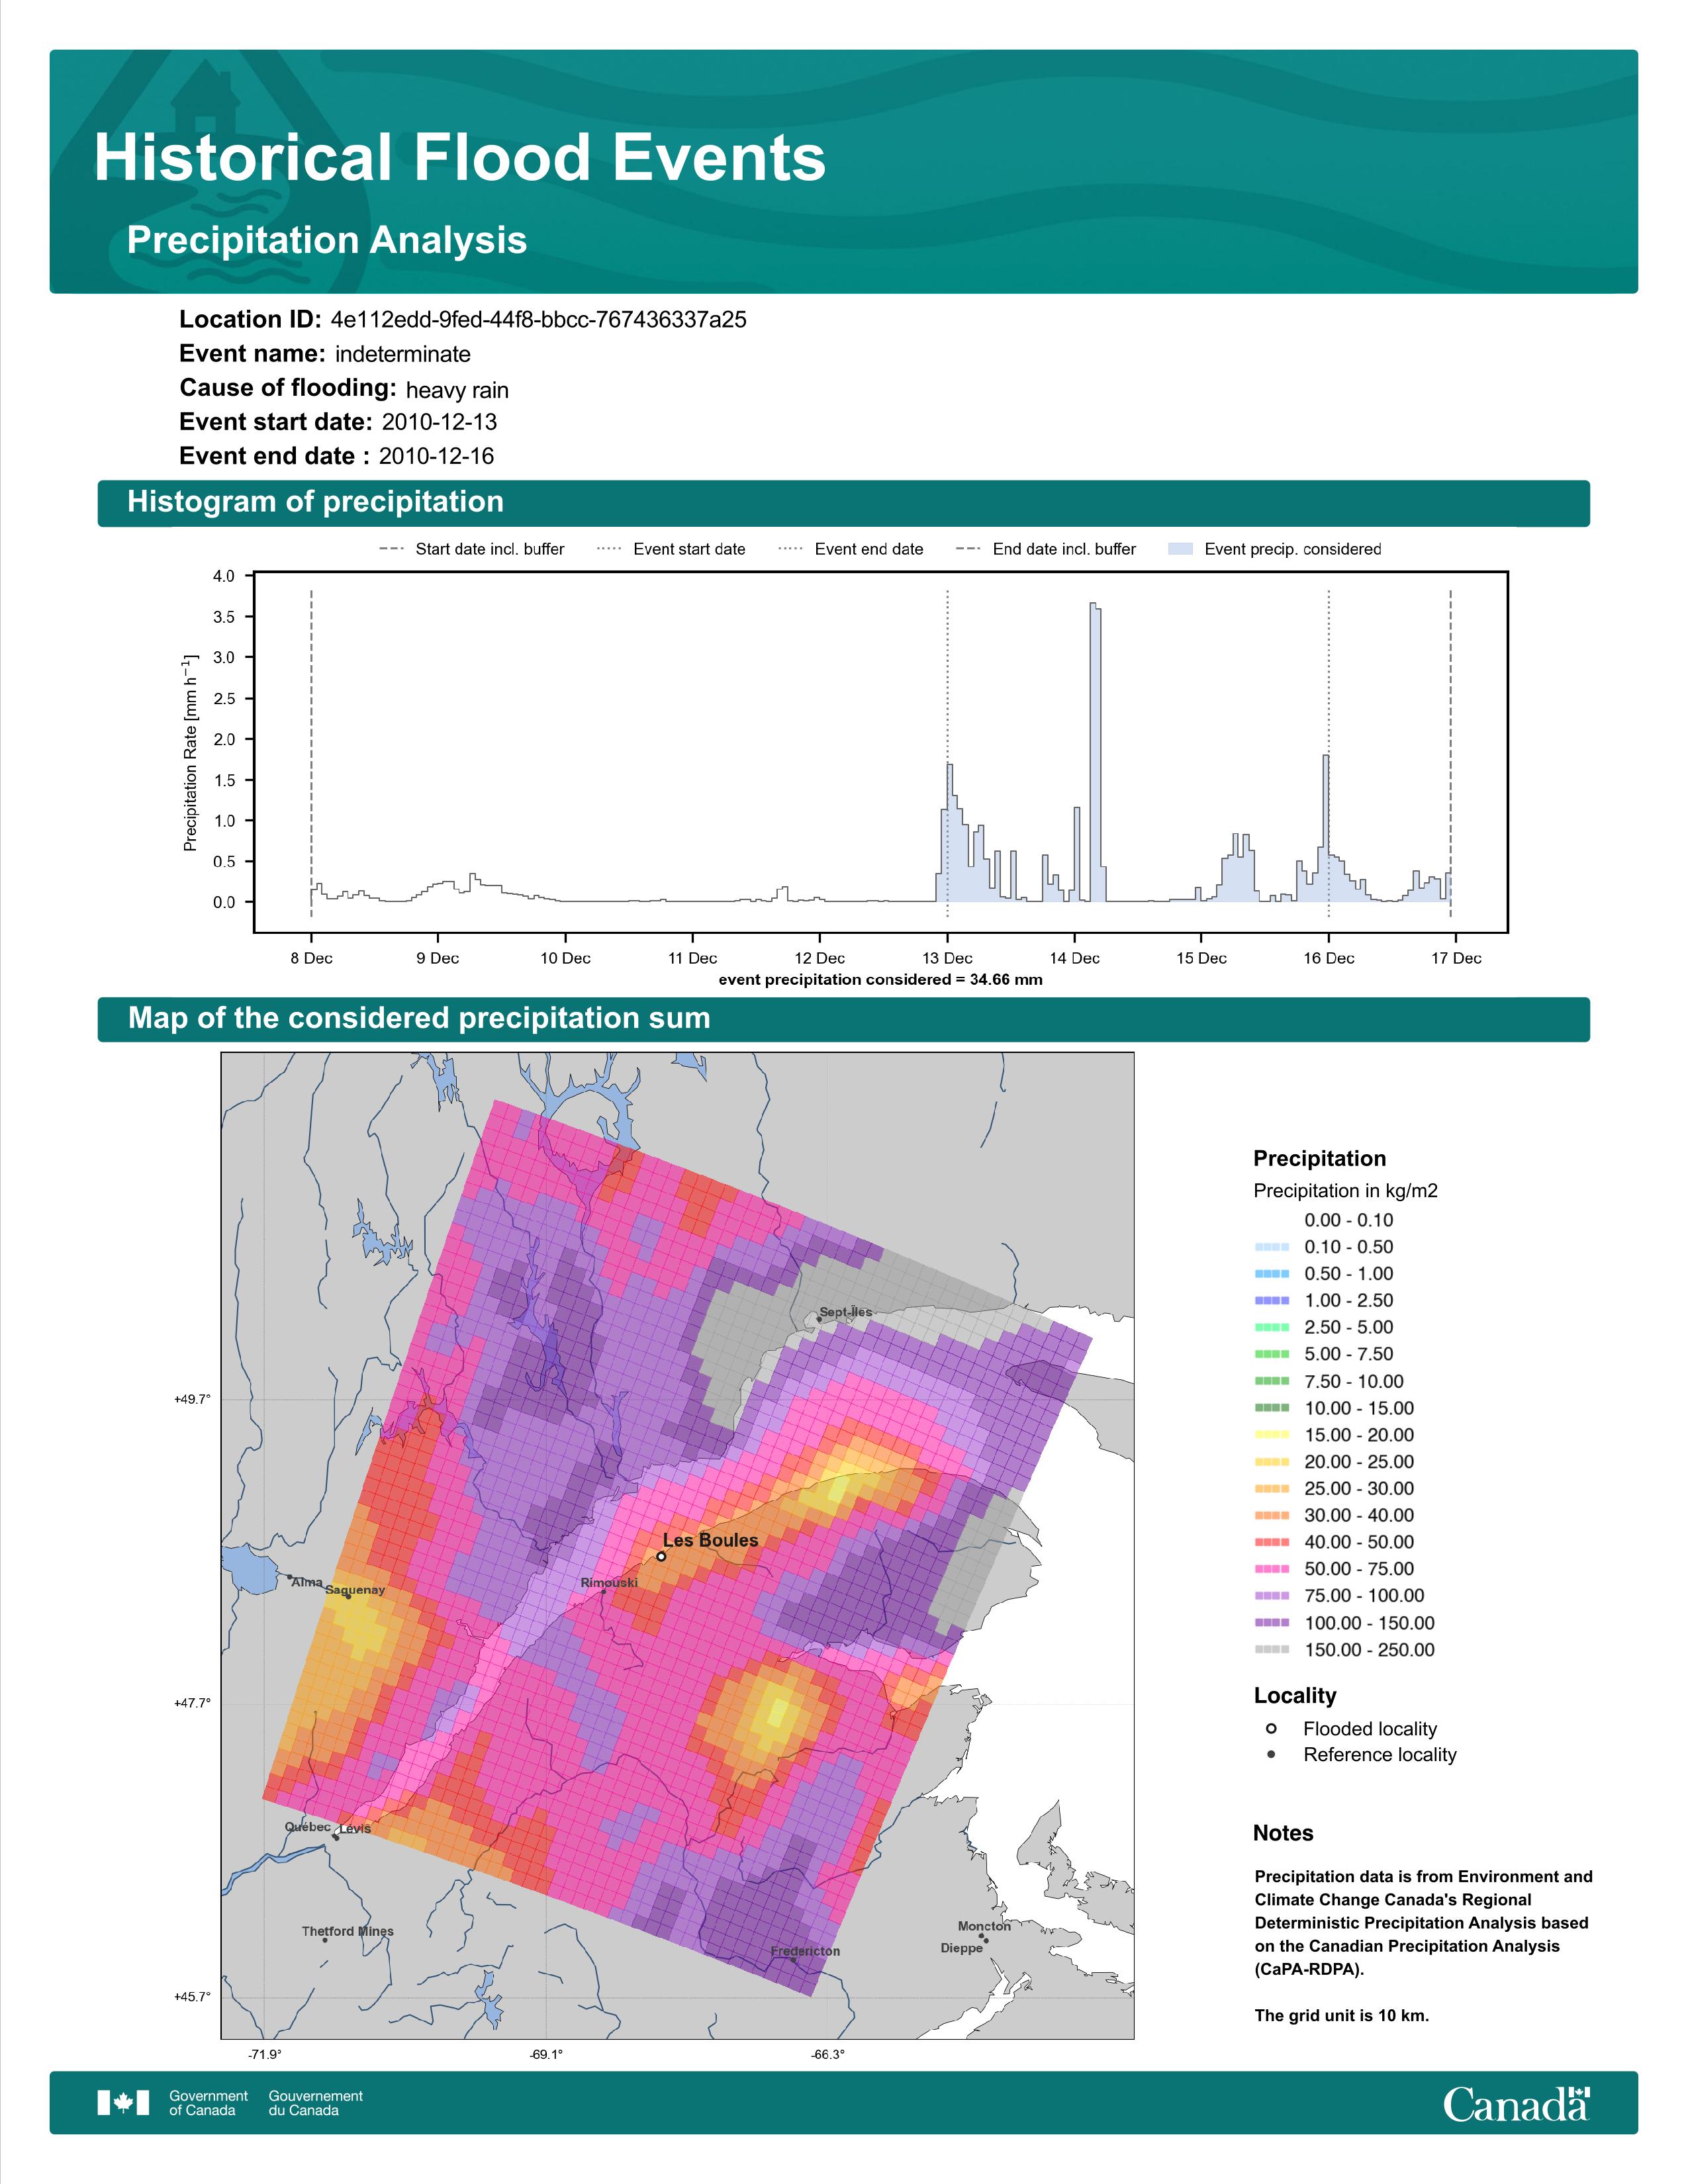The width and height of the screenshot is (1688, 2184).
Task: Click the event end date 2010-12-16
Action: [436, 456]
